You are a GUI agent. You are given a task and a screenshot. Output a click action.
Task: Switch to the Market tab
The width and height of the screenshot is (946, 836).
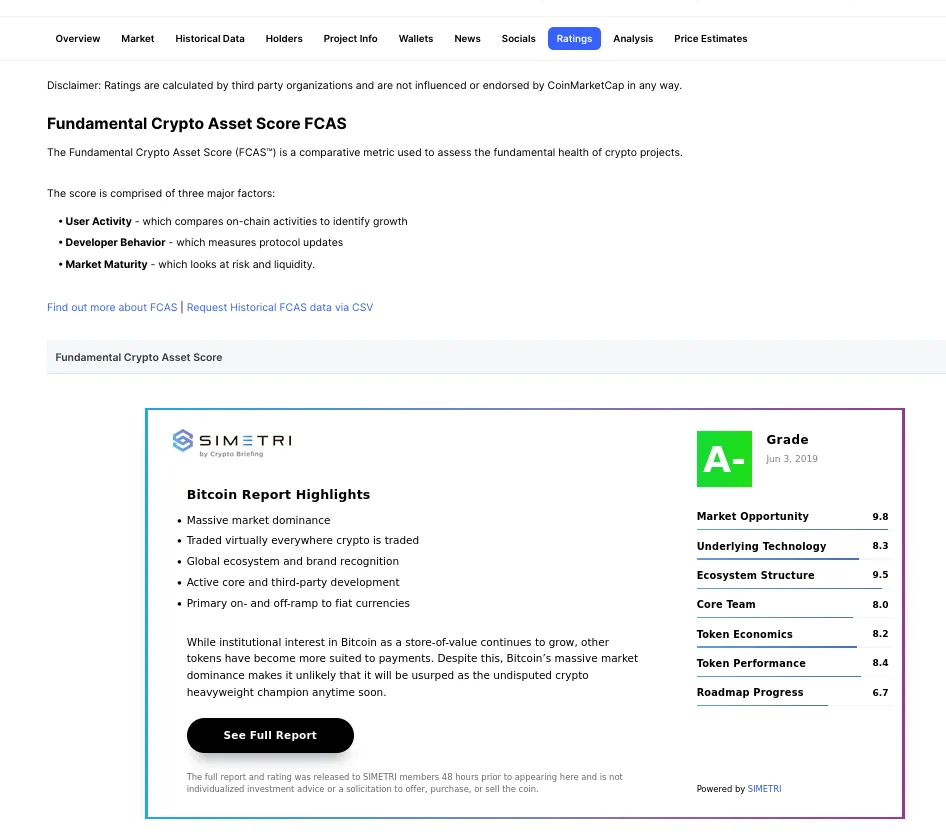point(138,39)
